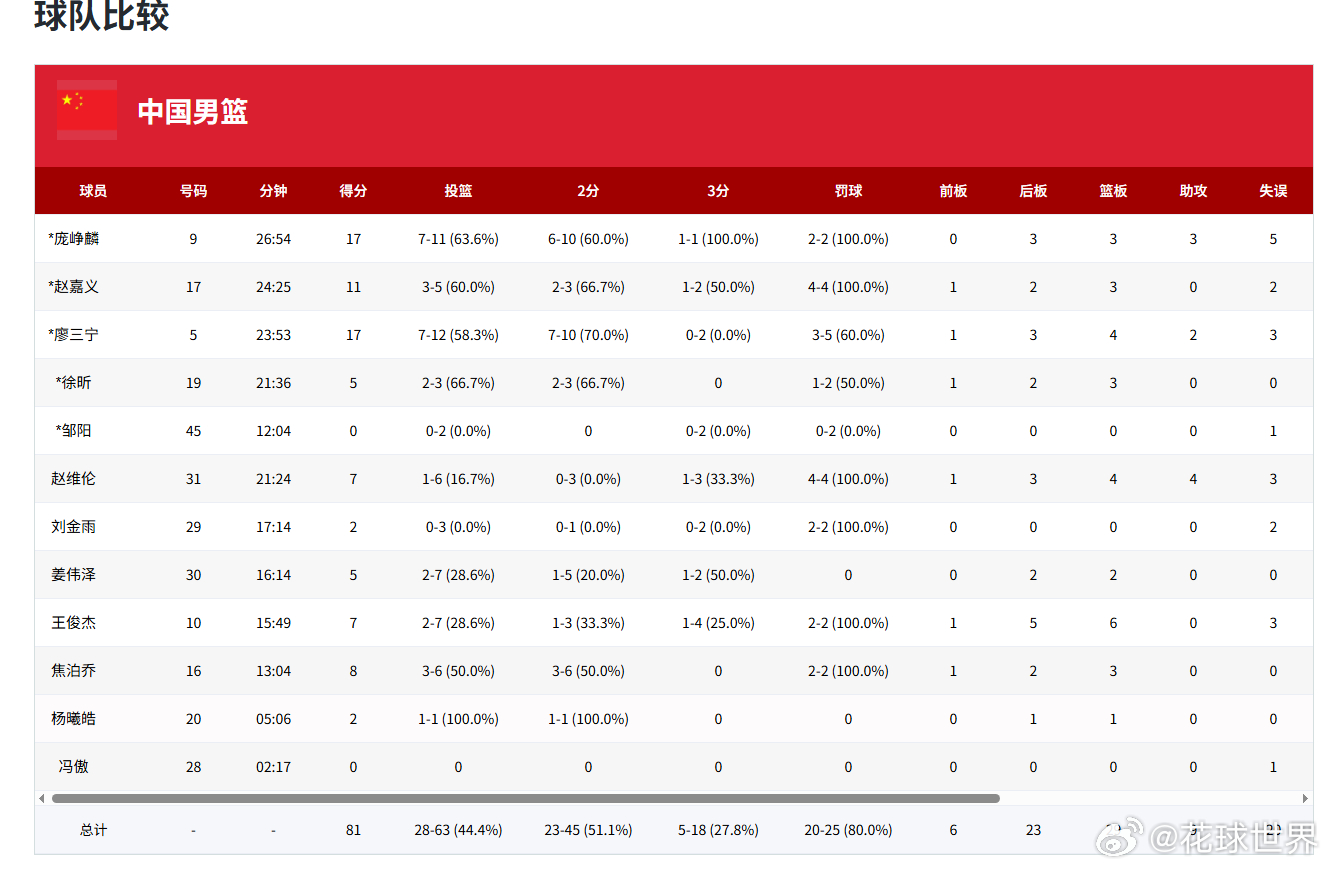Click 2-point cell 7-10 (70.0%)
This screenshot has height=870, width=1330.
click(x=588, y=335)
